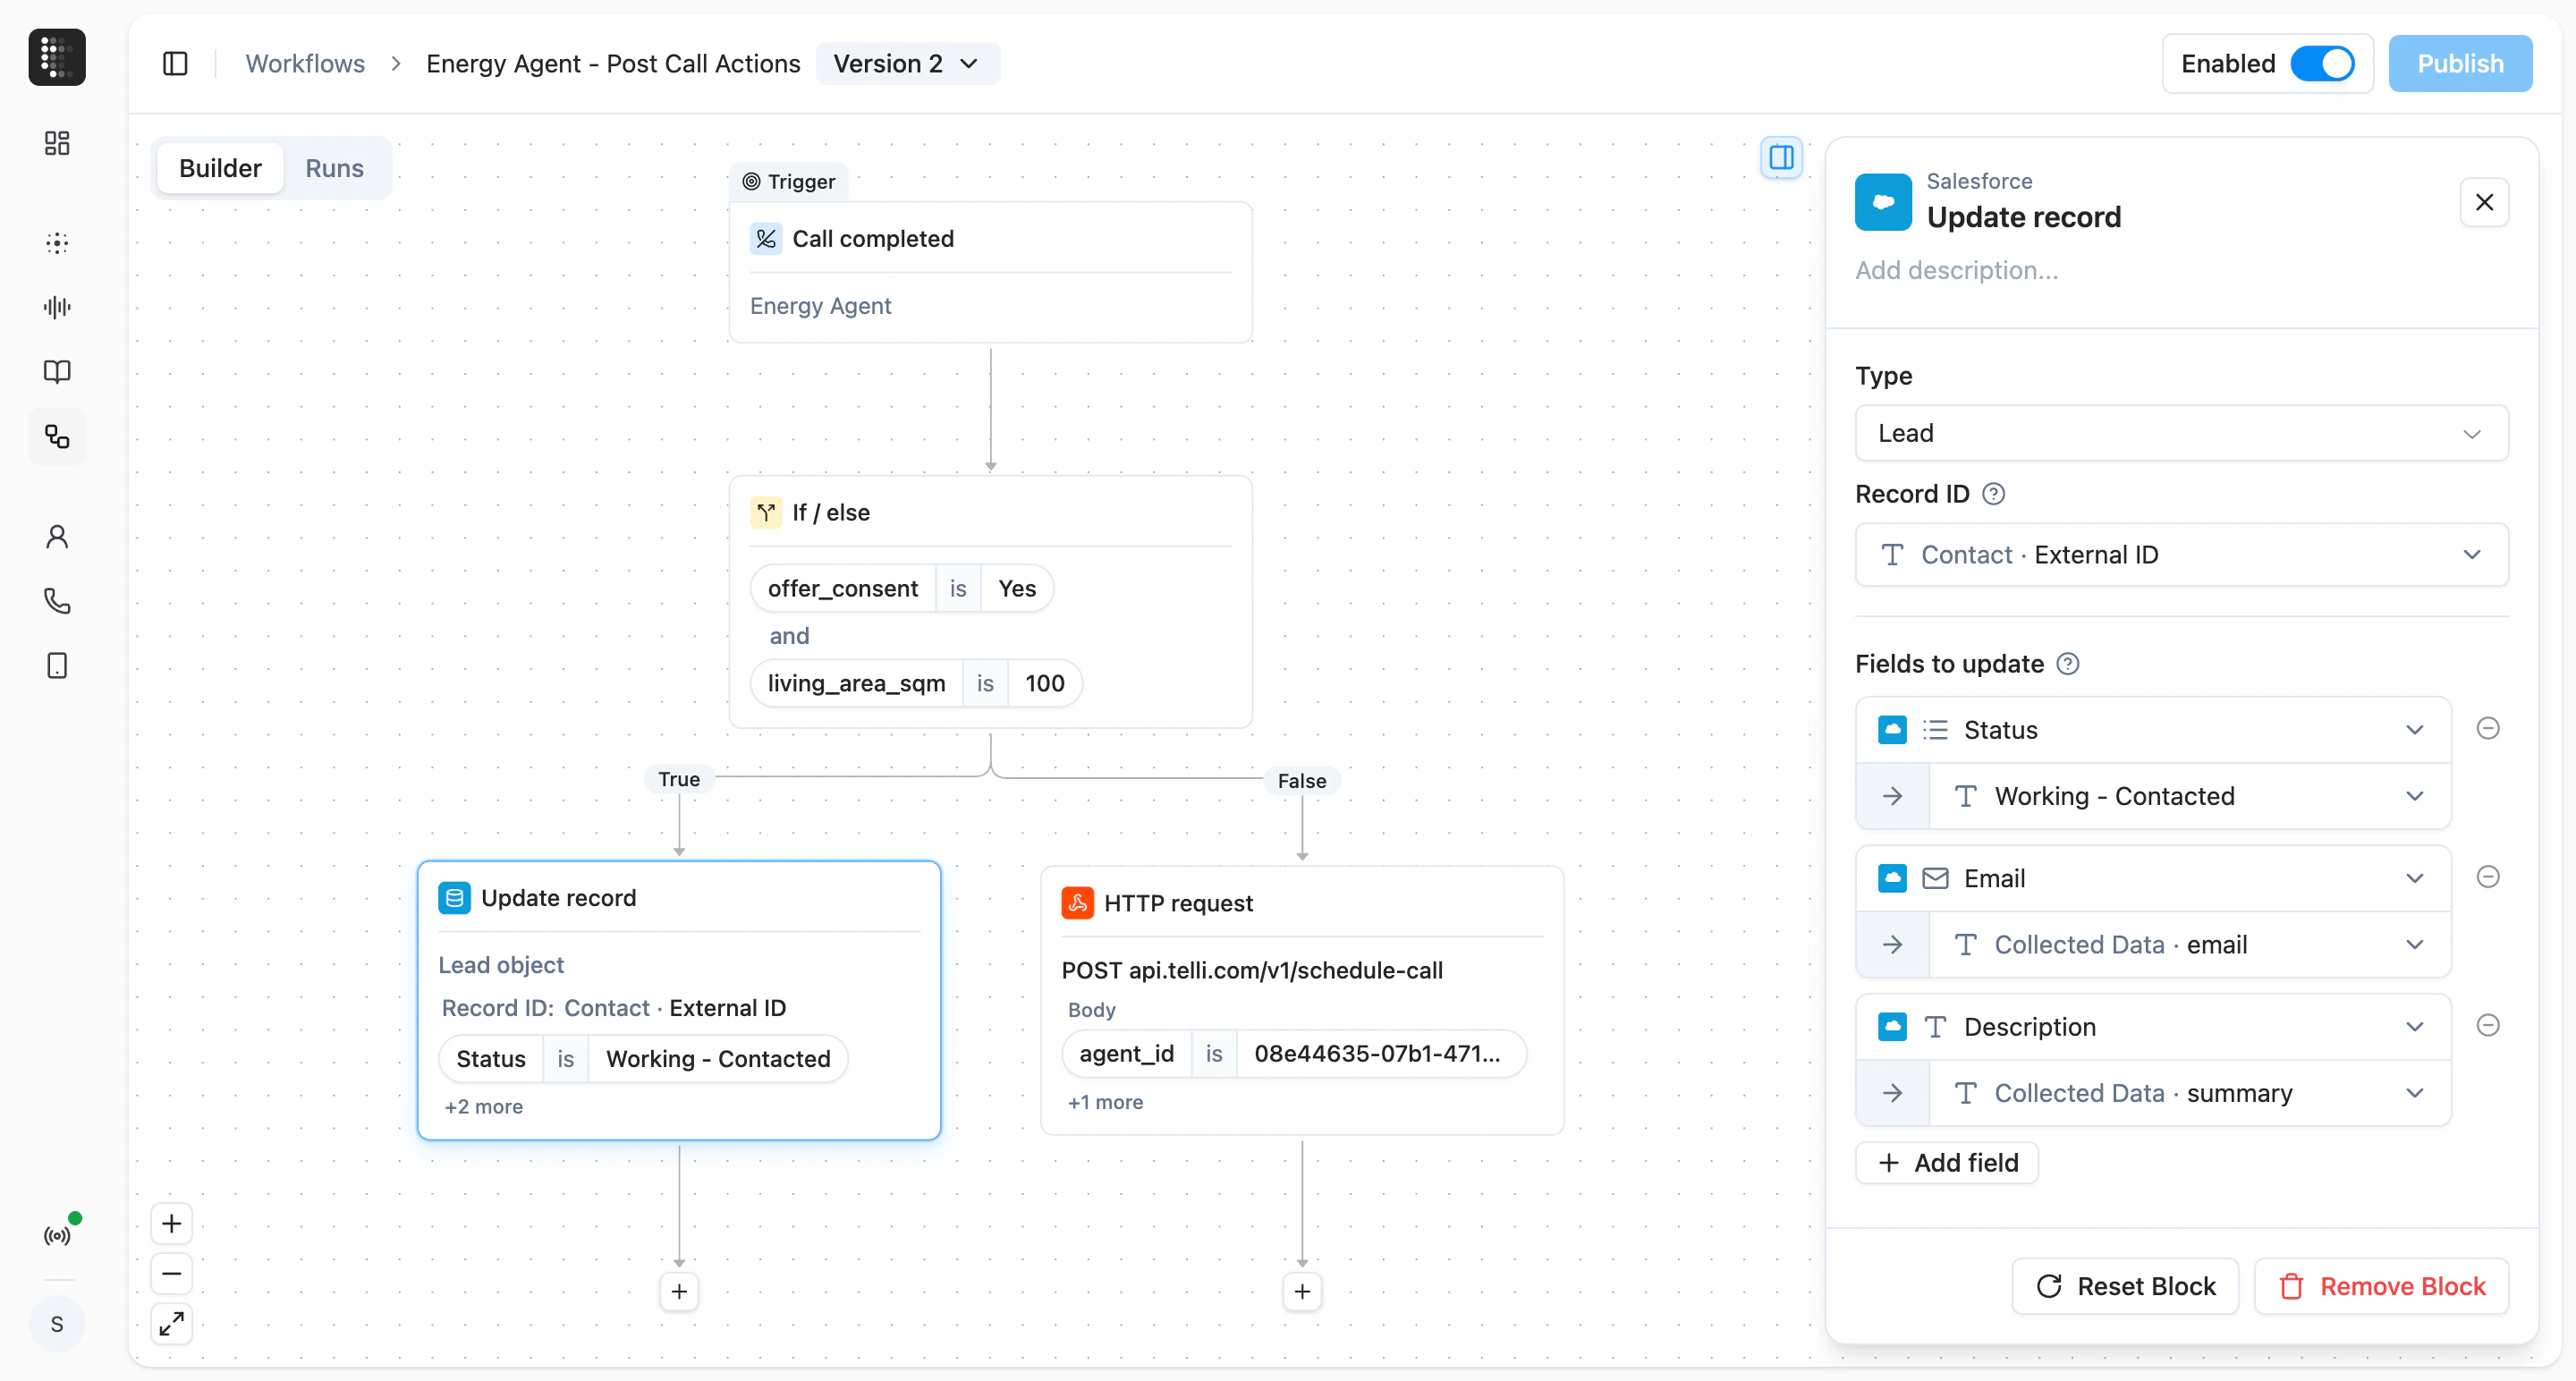Click the offer_consent condition pill

point(902,589)
